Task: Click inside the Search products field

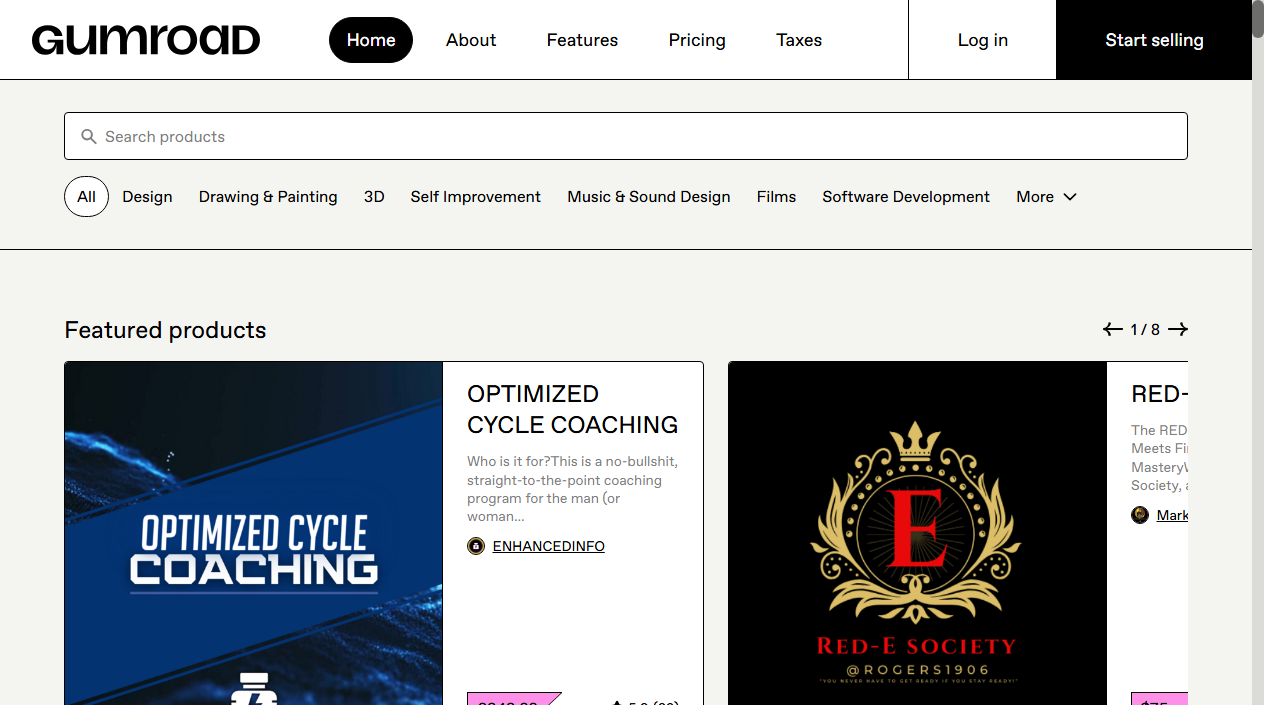Action: coord(626,136)
